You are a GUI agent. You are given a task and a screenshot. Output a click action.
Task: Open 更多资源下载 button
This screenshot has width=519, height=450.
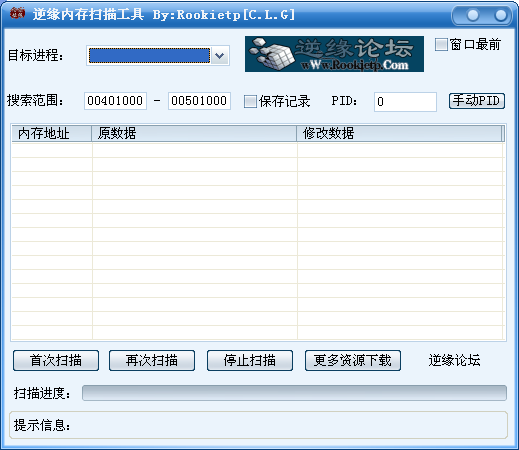click(x=353, y=360)
